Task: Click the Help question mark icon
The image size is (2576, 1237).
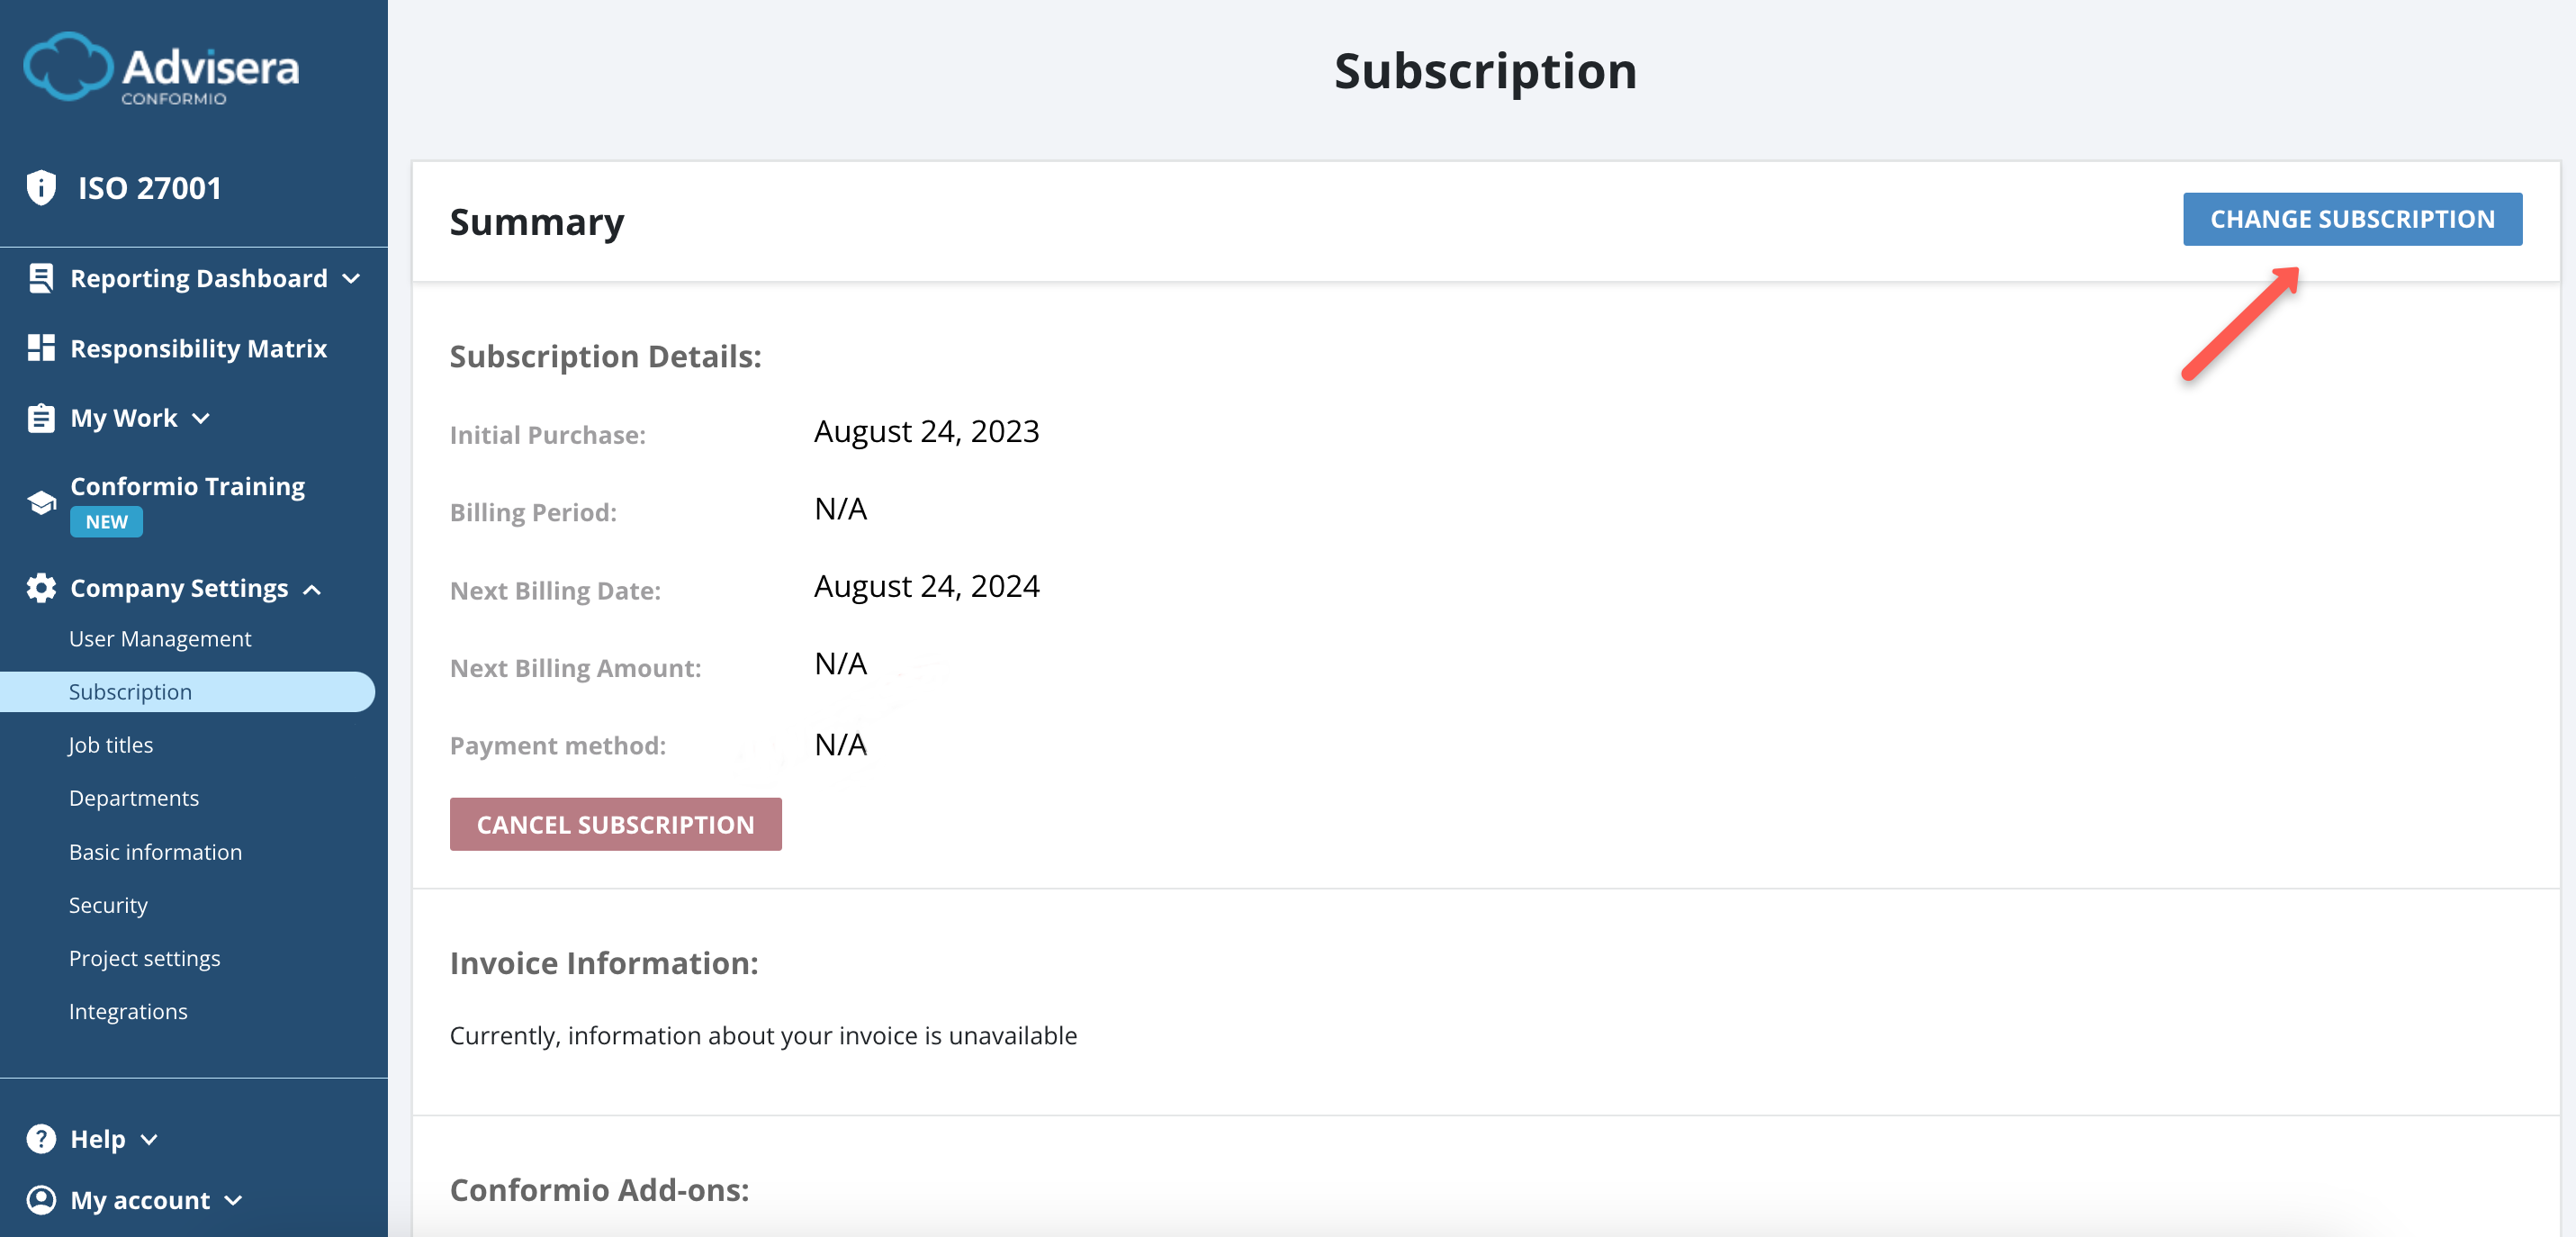Action: coord(40,1138)
